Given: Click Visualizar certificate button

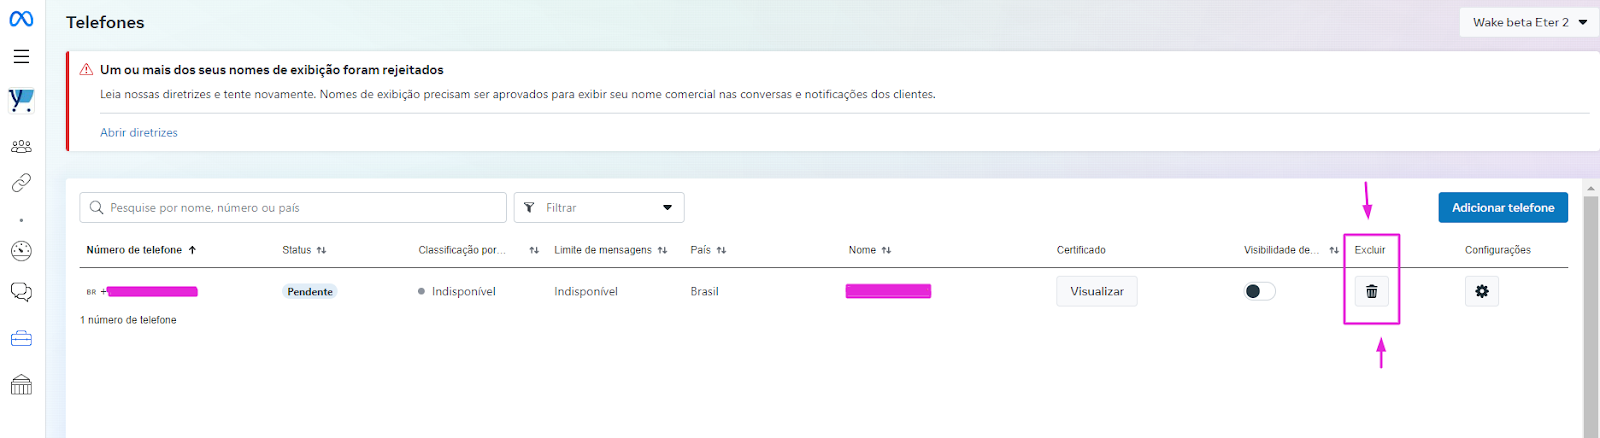Looking at the screenshot, I should [1096, 291].
